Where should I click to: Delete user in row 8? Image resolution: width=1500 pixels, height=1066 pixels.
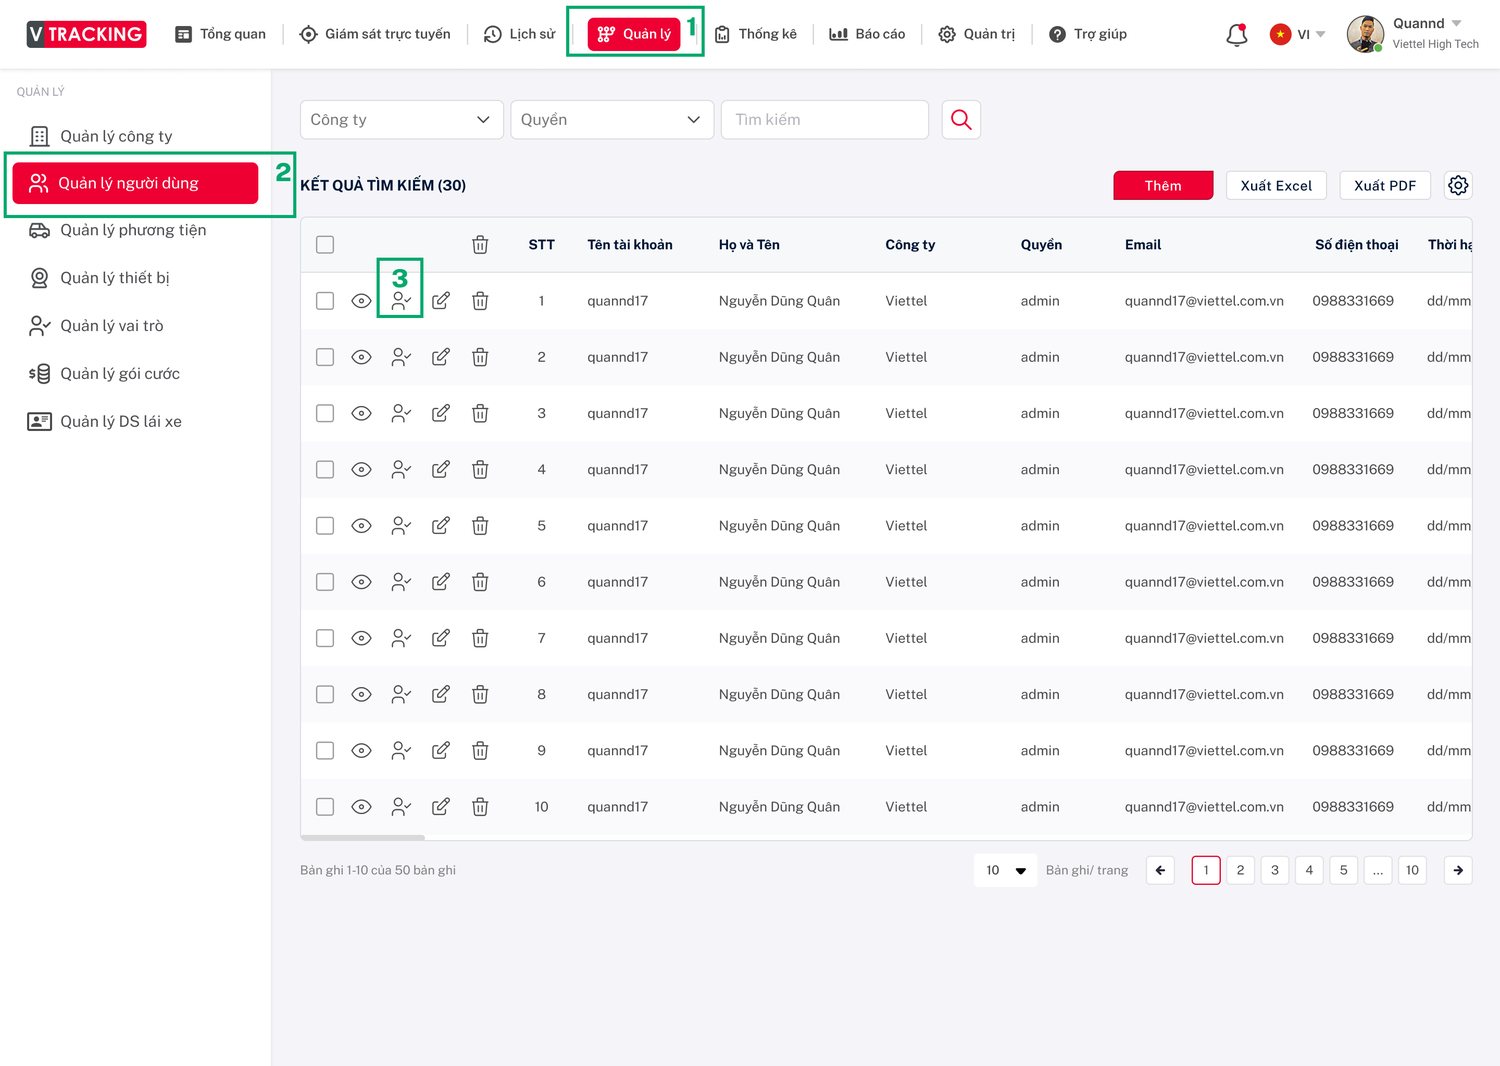point(480,694)
